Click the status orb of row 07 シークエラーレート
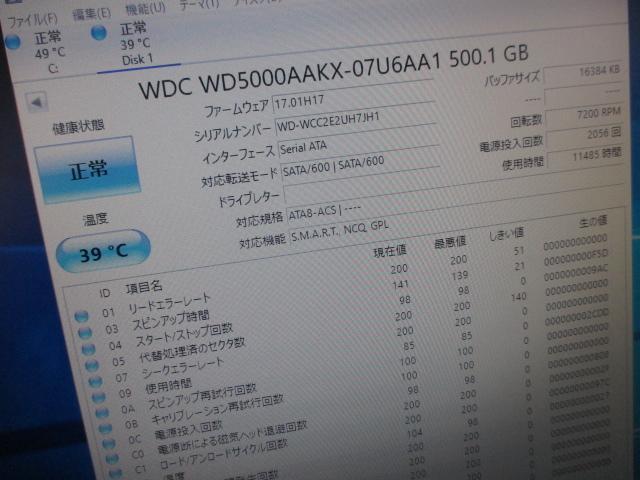640x480 pixels. pos(95,381)
